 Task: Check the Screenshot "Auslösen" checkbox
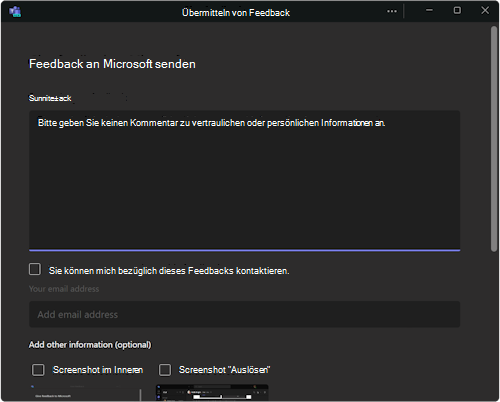click(x=165, y=370)
